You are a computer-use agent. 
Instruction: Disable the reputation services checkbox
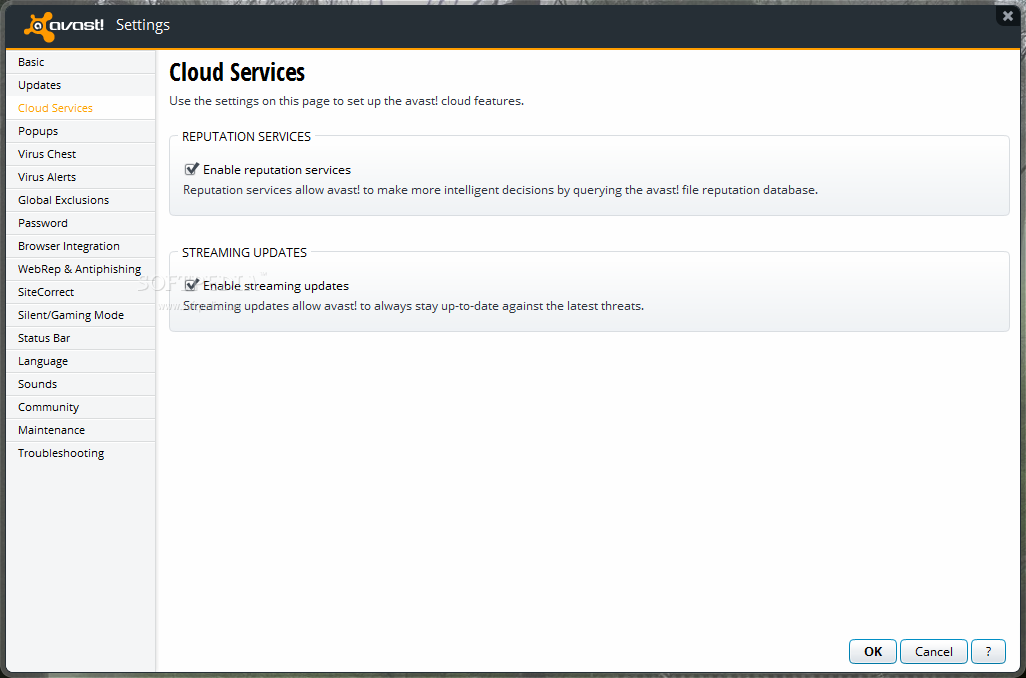click(191, 170)
